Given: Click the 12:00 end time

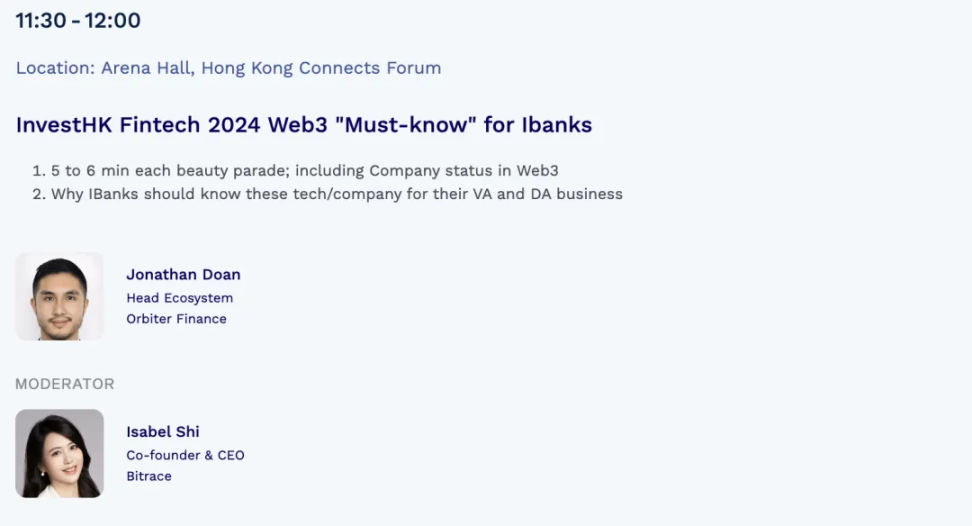Looking at the screenshot, I should pos(113,20).
